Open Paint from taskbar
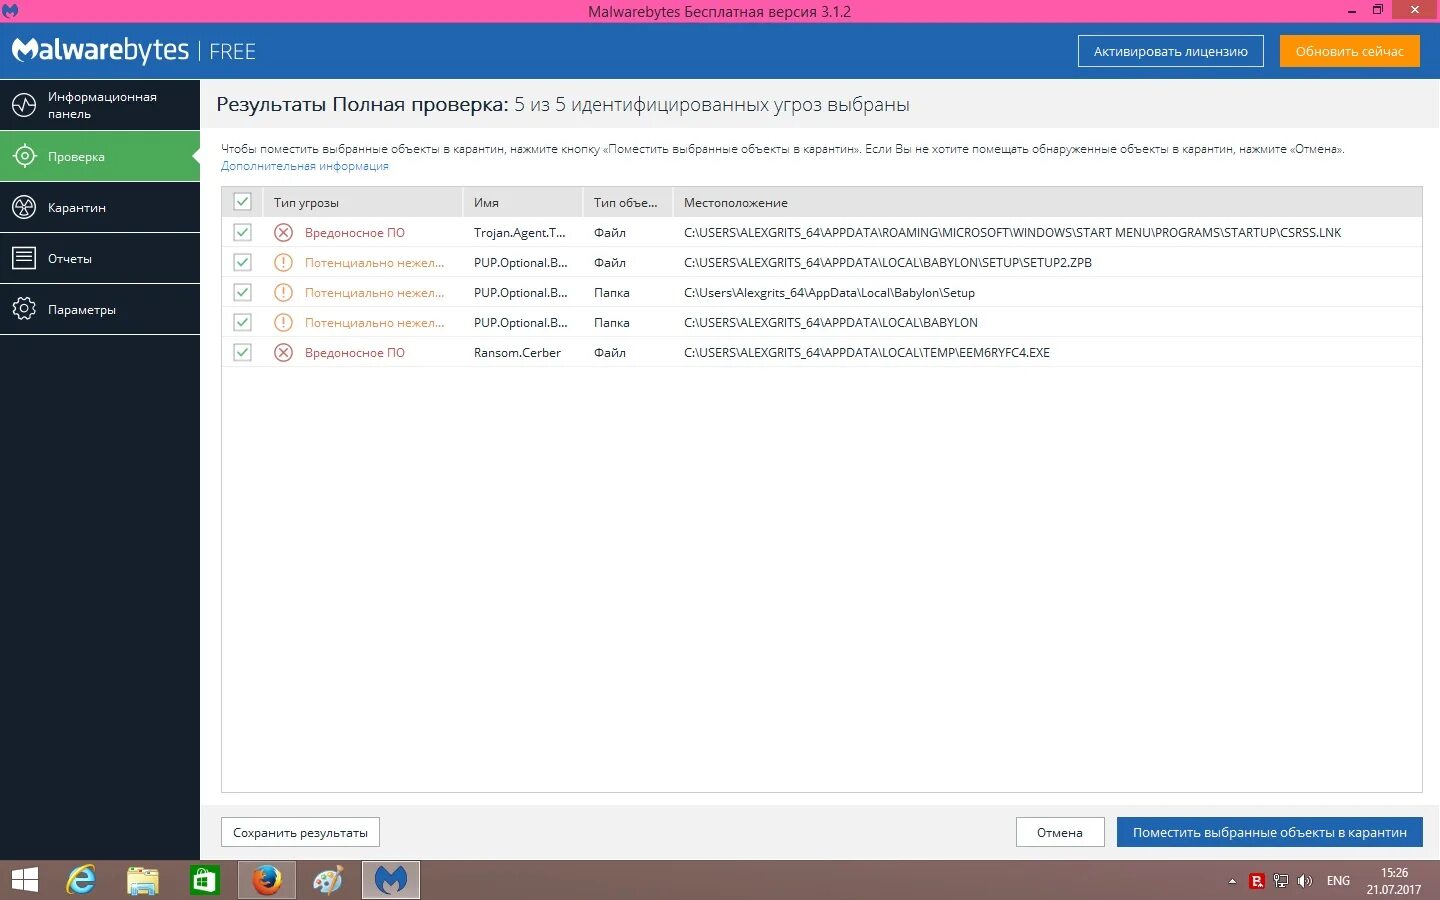 328,880
